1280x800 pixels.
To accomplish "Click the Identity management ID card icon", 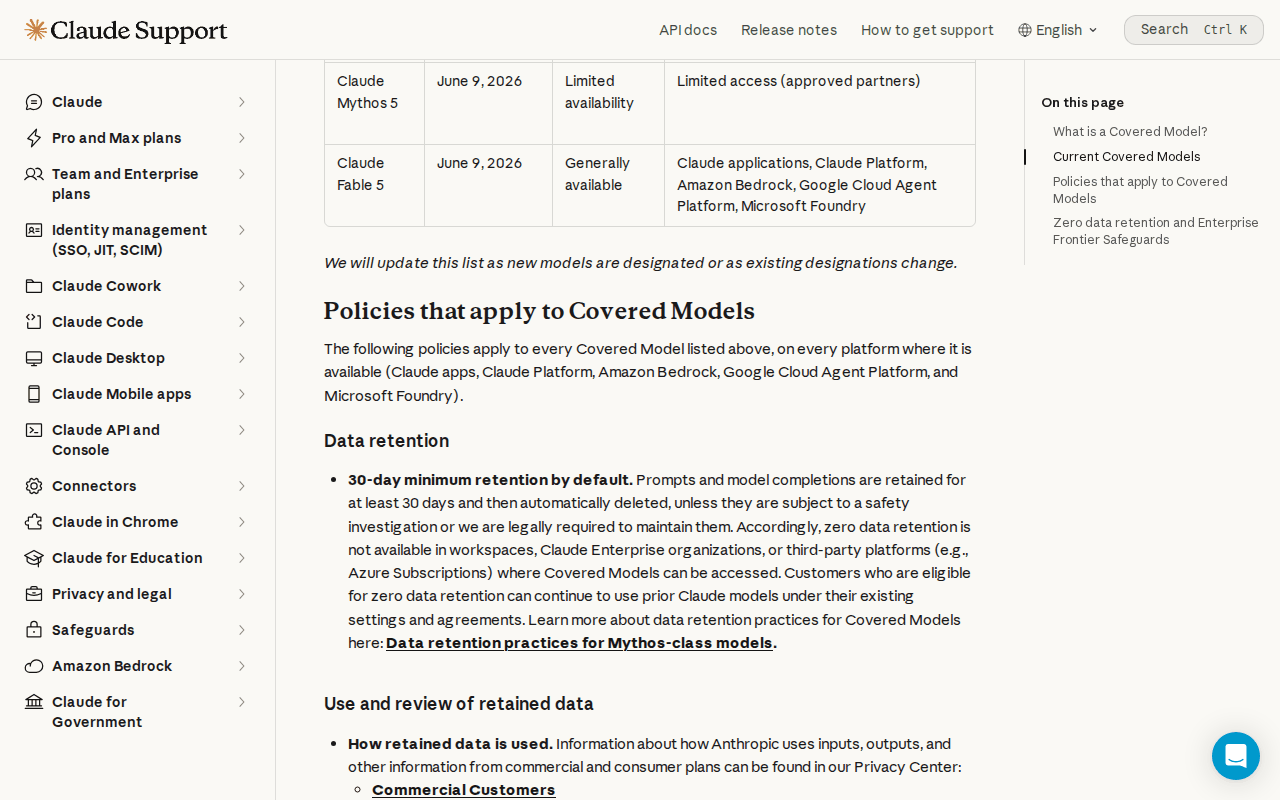I will click(34, 230).
